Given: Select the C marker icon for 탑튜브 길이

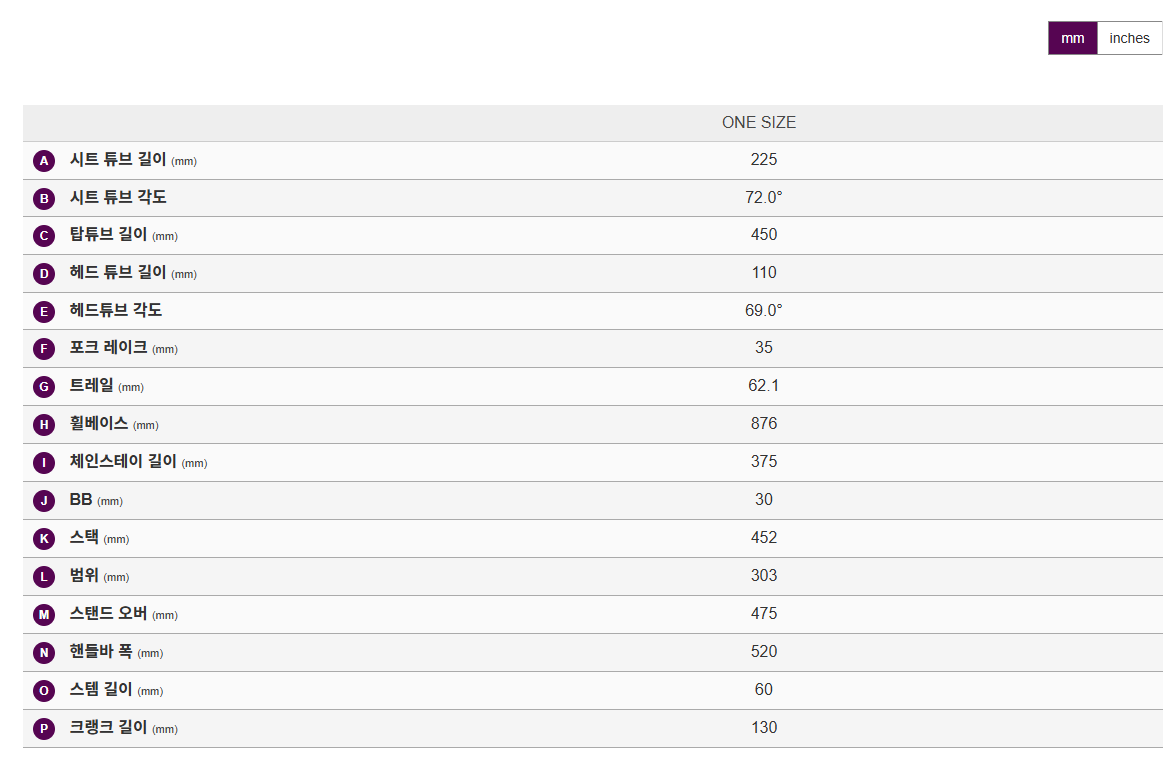Looking at the screenshot, I should point(44,236).
